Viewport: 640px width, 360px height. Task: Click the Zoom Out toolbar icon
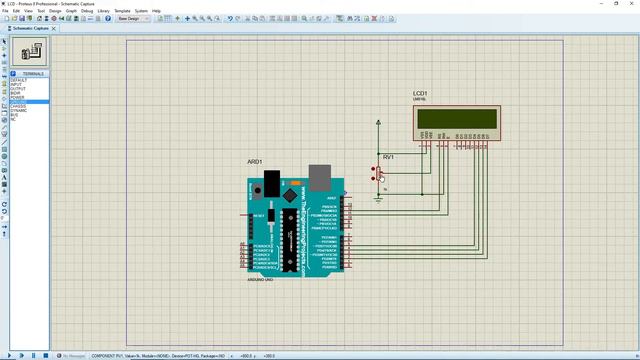coord(202,19)
